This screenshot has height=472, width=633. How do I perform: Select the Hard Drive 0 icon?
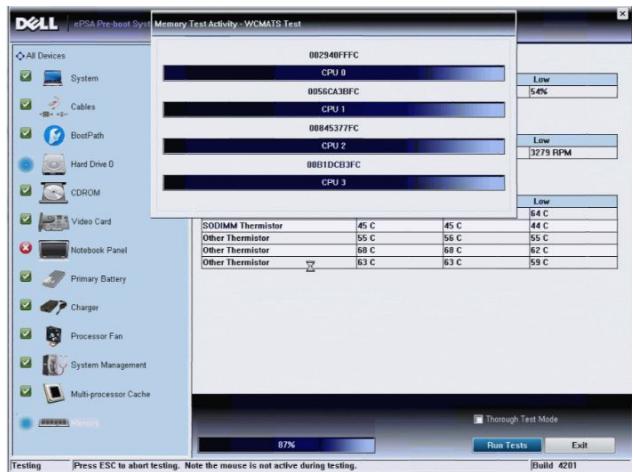tap(54, 164)
